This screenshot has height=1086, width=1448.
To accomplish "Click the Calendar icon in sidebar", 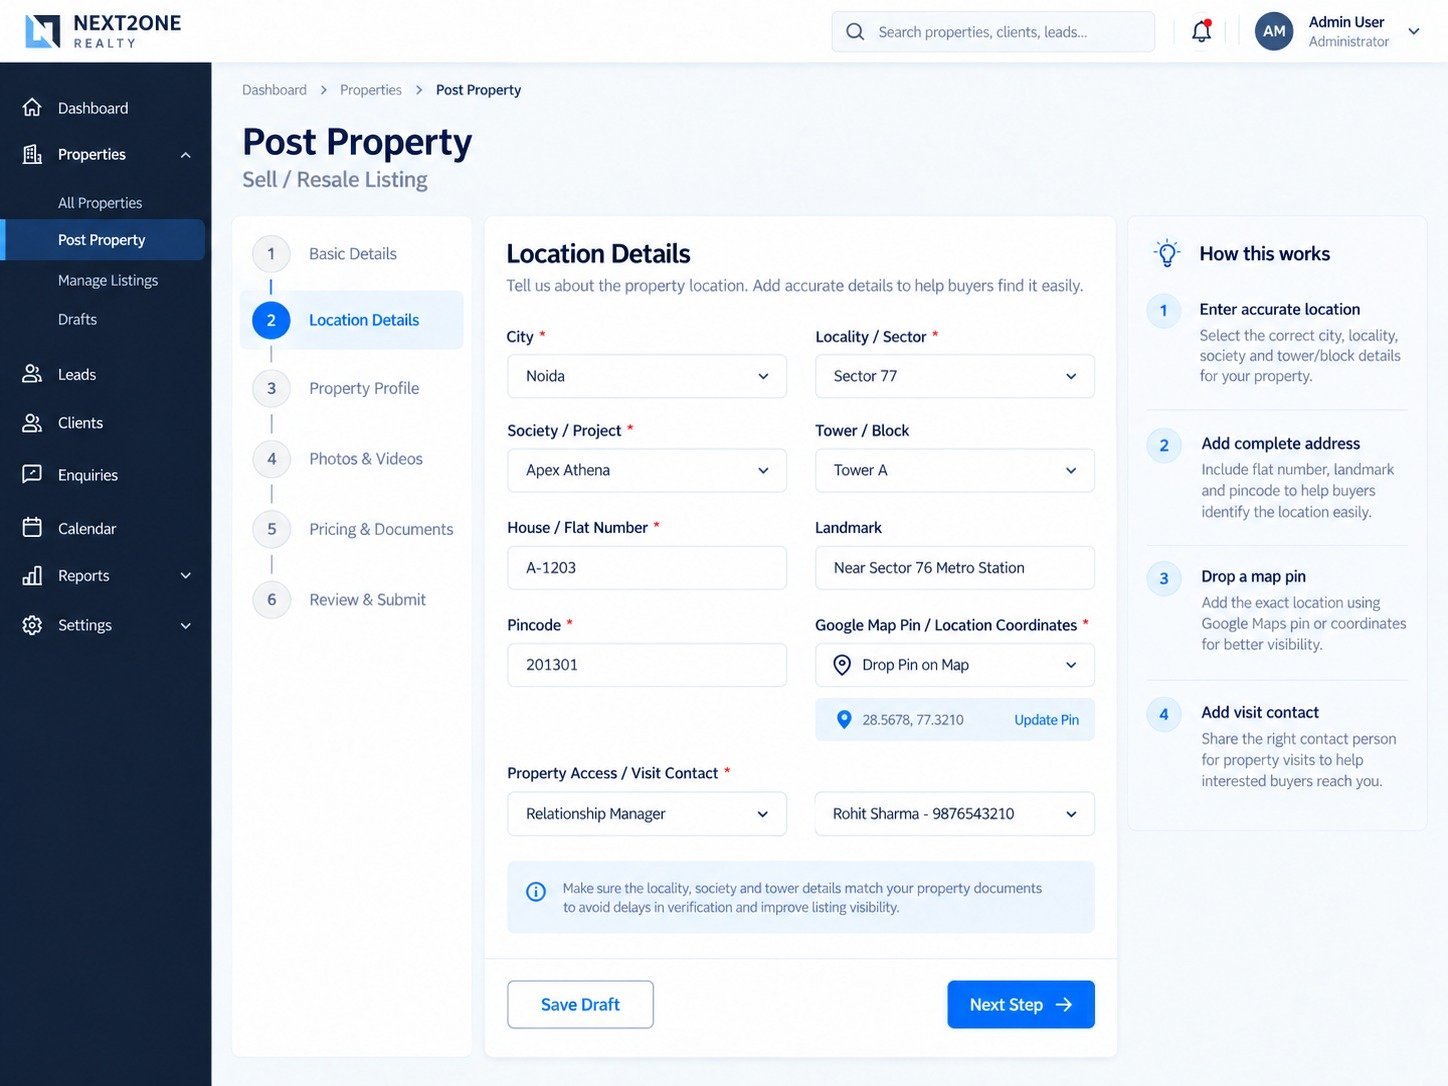I will 32,527.
